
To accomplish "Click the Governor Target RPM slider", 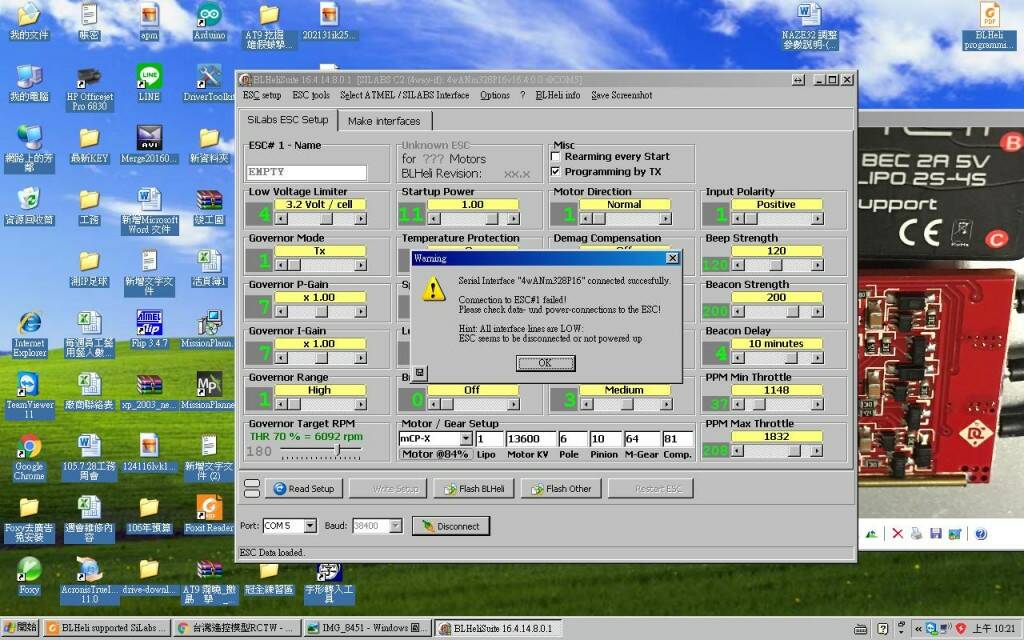I will [x=321, y=450].
